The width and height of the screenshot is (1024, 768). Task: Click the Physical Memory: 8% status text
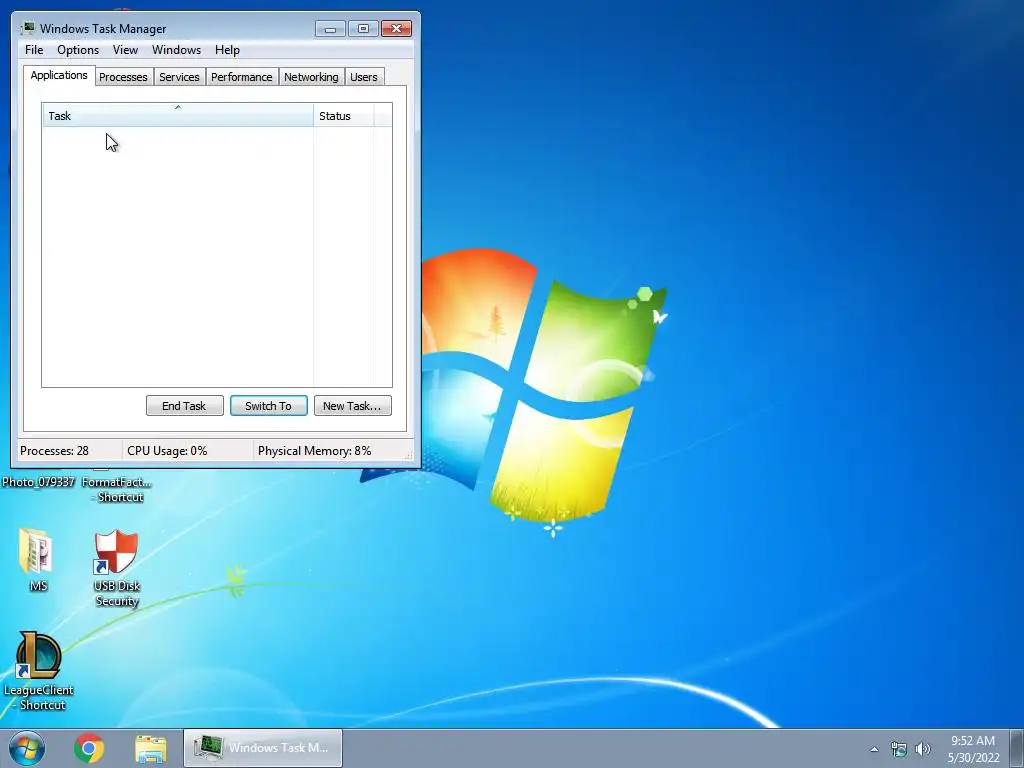pyautogui.click(x=314, y=451)
